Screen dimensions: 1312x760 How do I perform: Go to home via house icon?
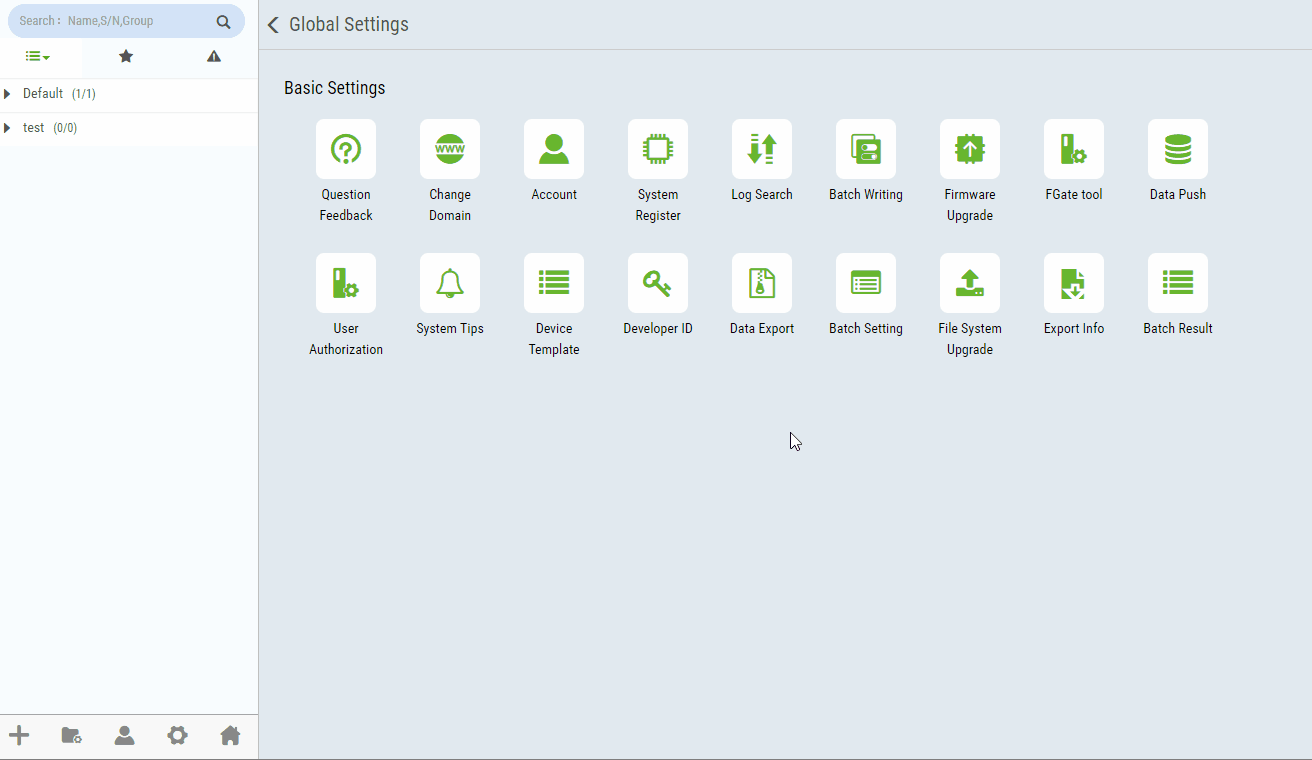pyautogui.click(x=230, y=736)
